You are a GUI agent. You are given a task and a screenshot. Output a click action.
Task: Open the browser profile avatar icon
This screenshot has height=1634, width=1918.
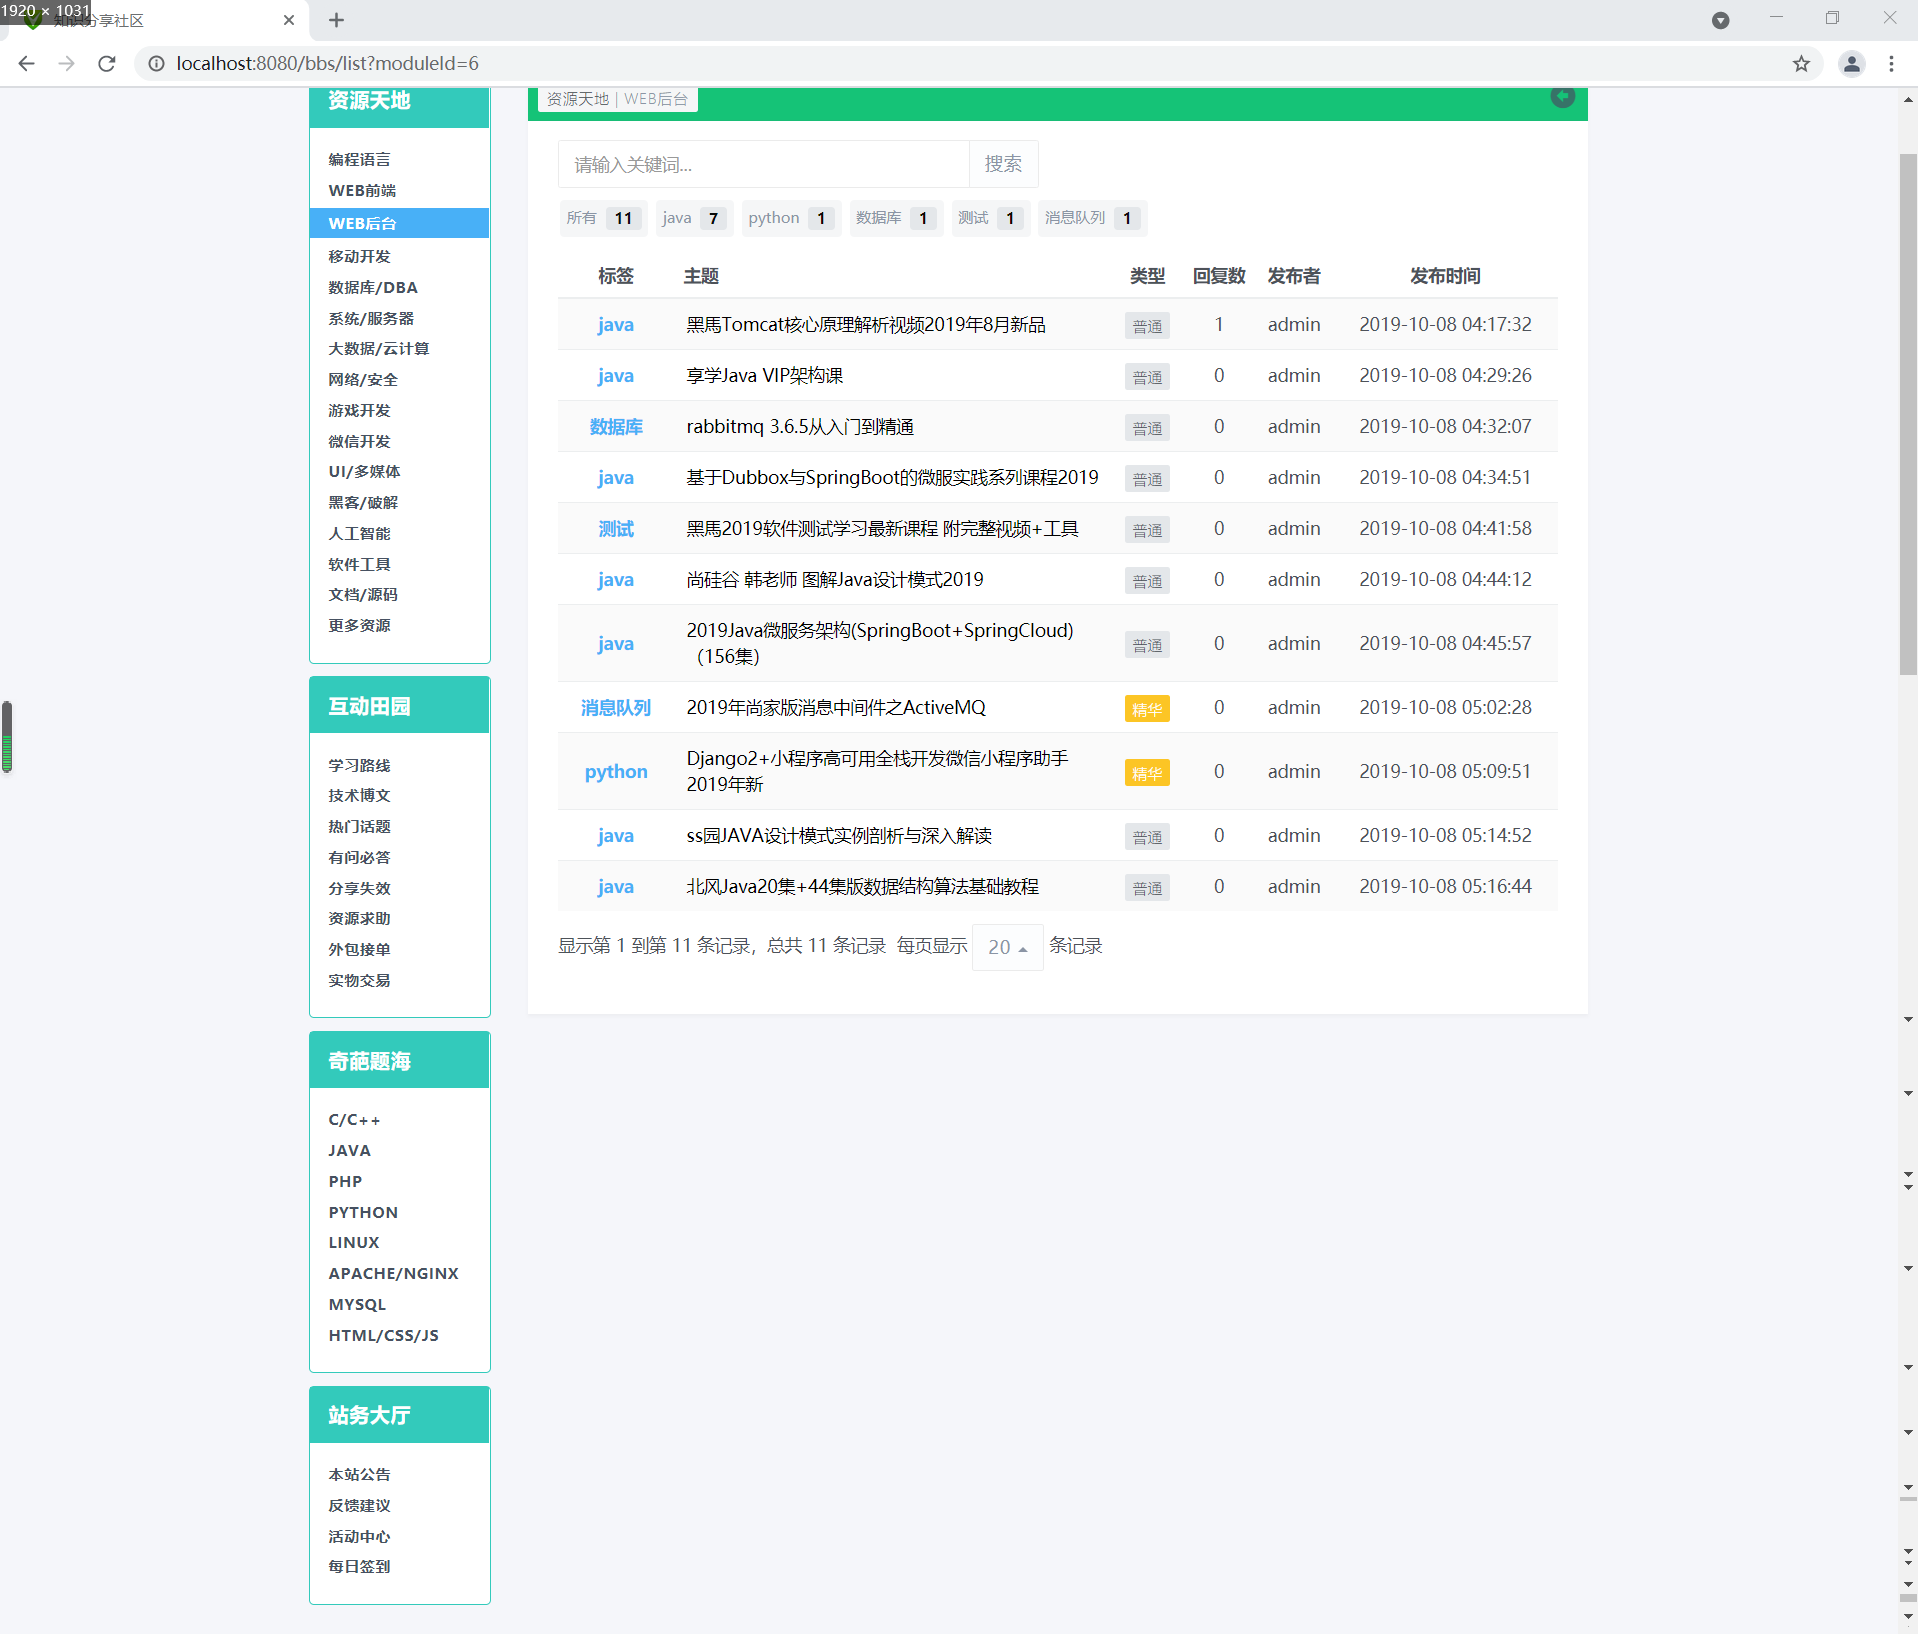coord(1852,64)
